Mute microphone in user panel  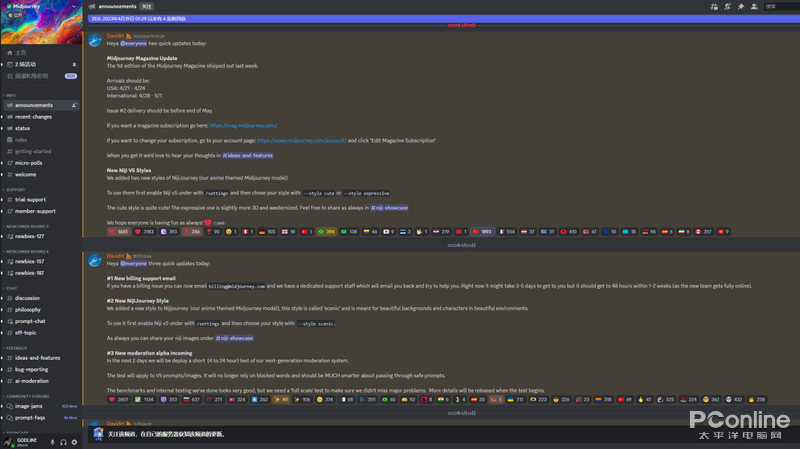point(52,442)
